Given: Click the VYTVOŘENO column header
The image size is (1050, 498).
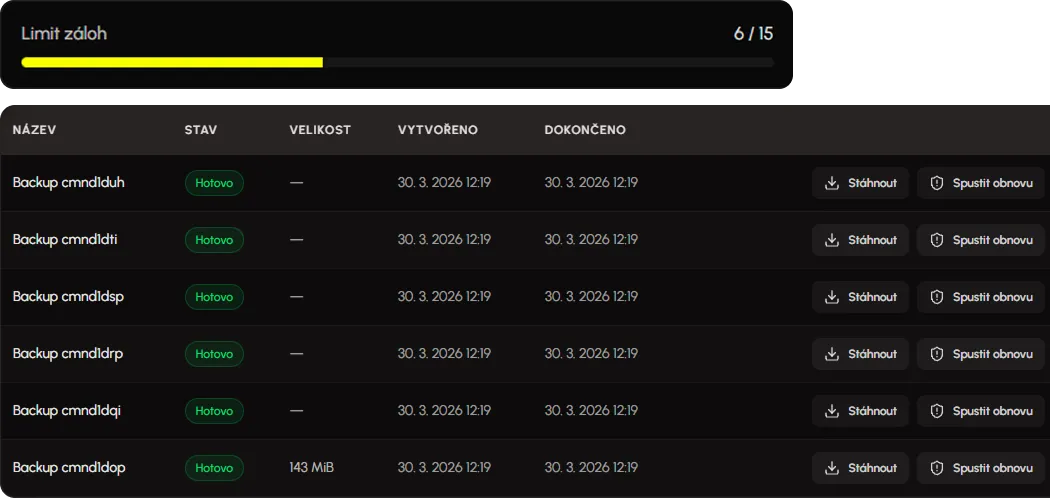Looking at the screenshot, I should coord(438,130).
